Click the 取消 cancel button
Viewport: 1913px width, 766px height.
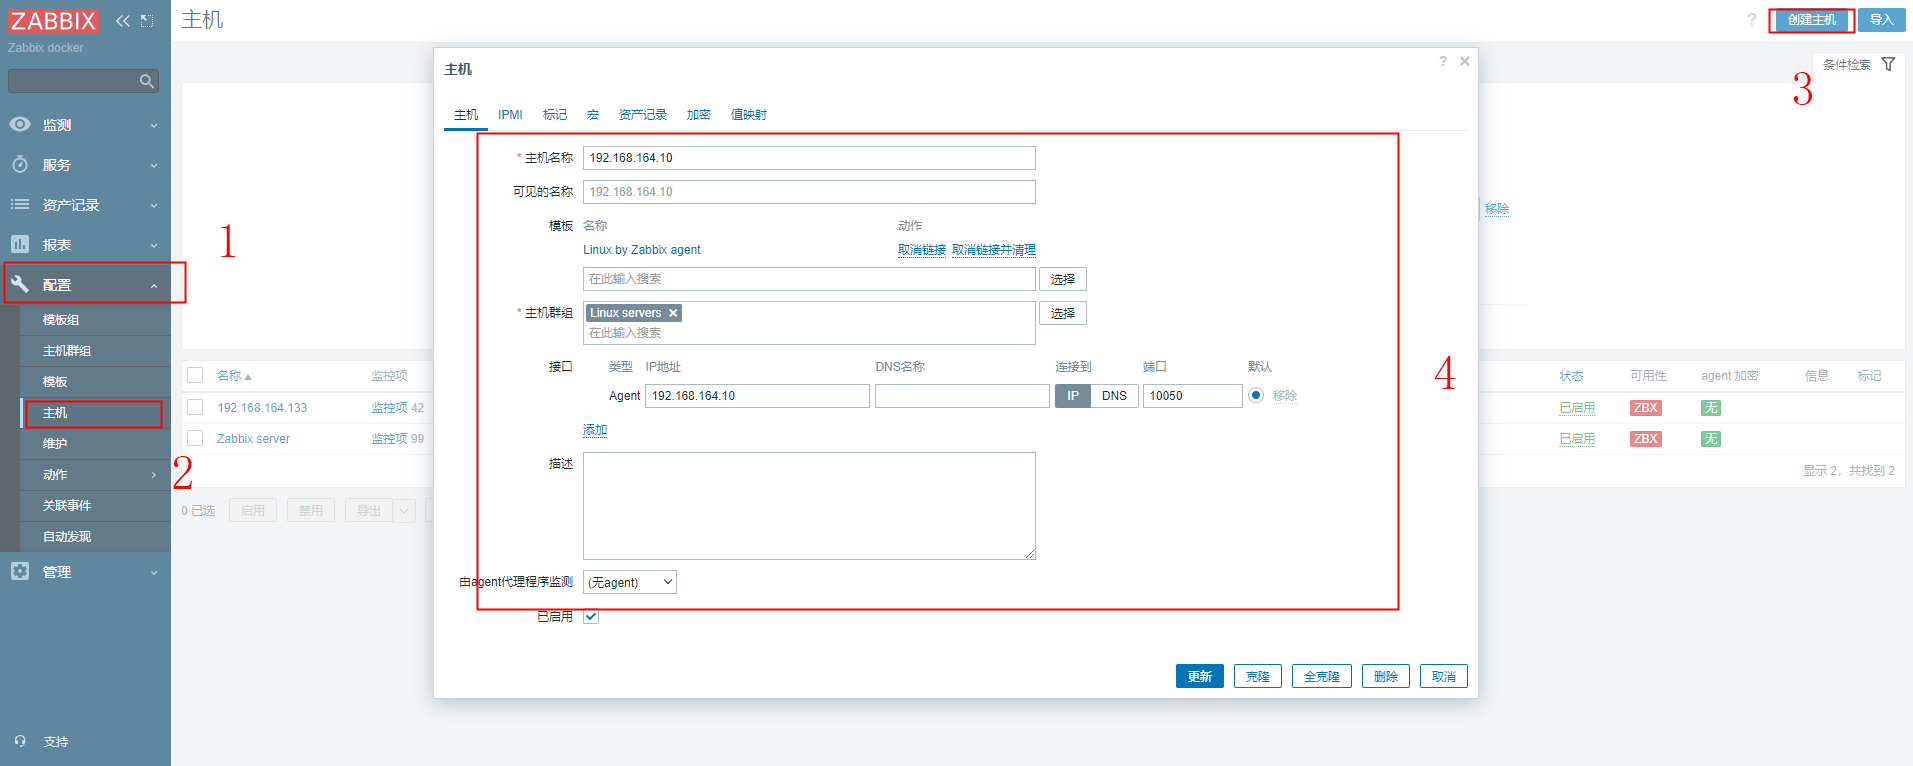pyautogui.click(x=1444, y=677)
